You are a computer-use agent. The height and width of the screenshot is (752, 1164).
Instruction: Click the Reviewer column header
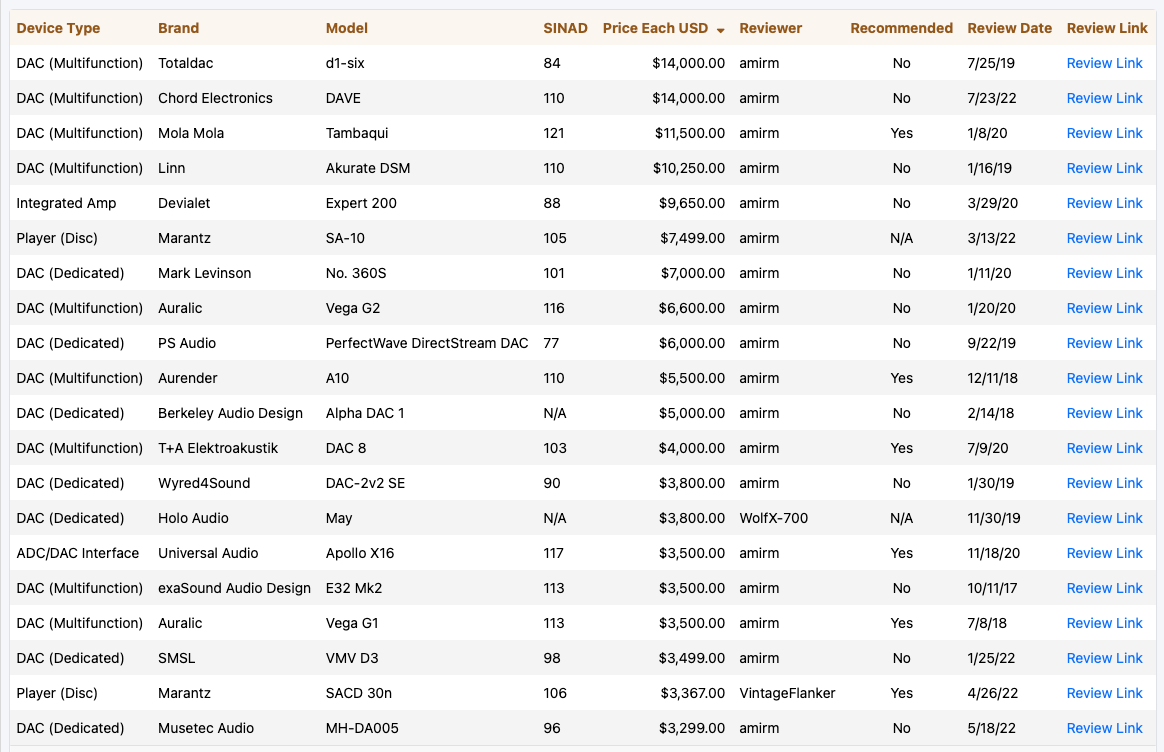[770, 28]
